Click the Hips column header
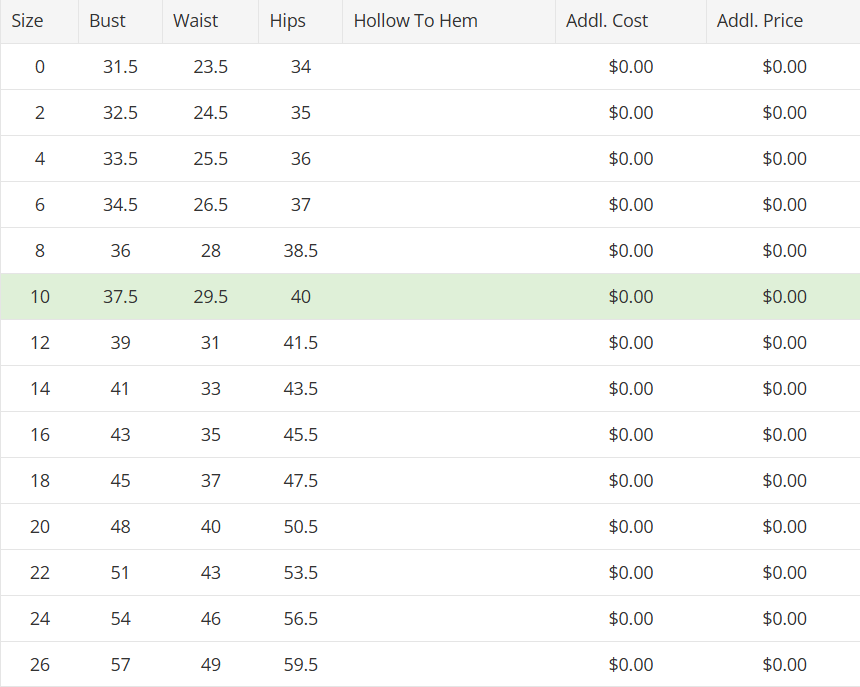This screenshot has width=860, height=687. click(301, 21)
